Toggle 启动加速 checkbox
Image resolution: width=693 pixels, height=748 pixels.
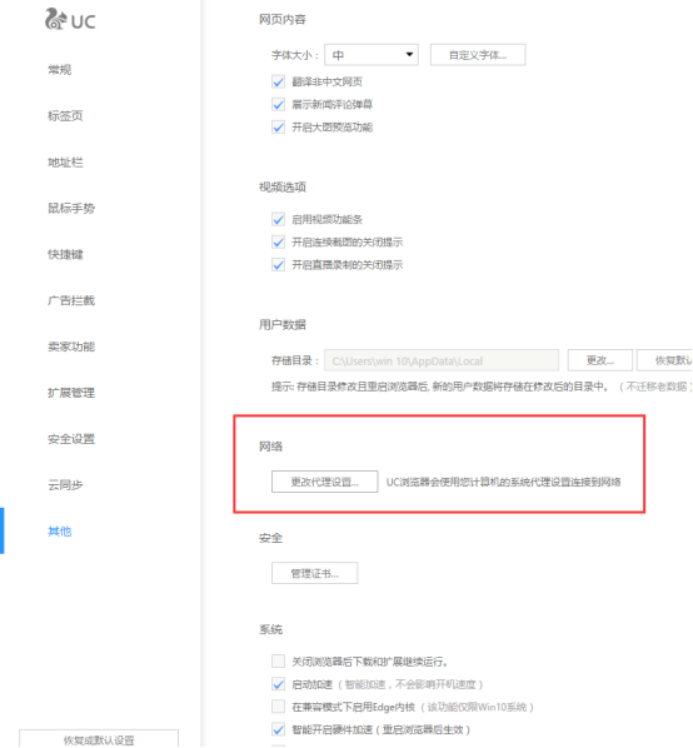pos(279,685)
